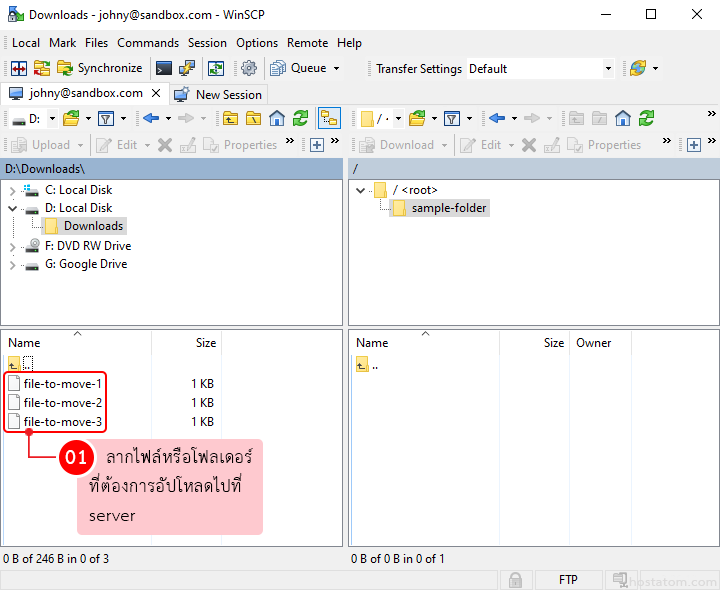Screen dimensions: 720x590
Task: Click the Open in PuTTY icon
Action: (187, 69)
